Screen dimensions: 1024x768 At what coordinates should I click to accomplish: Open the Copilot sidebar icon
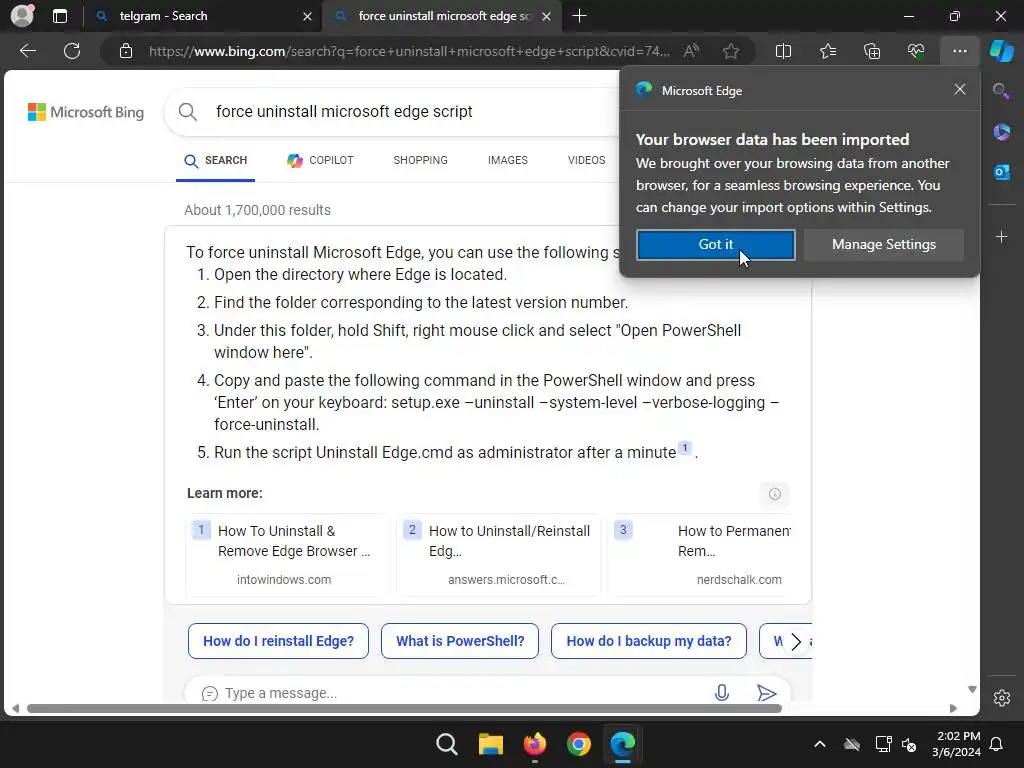(1001, 51)
